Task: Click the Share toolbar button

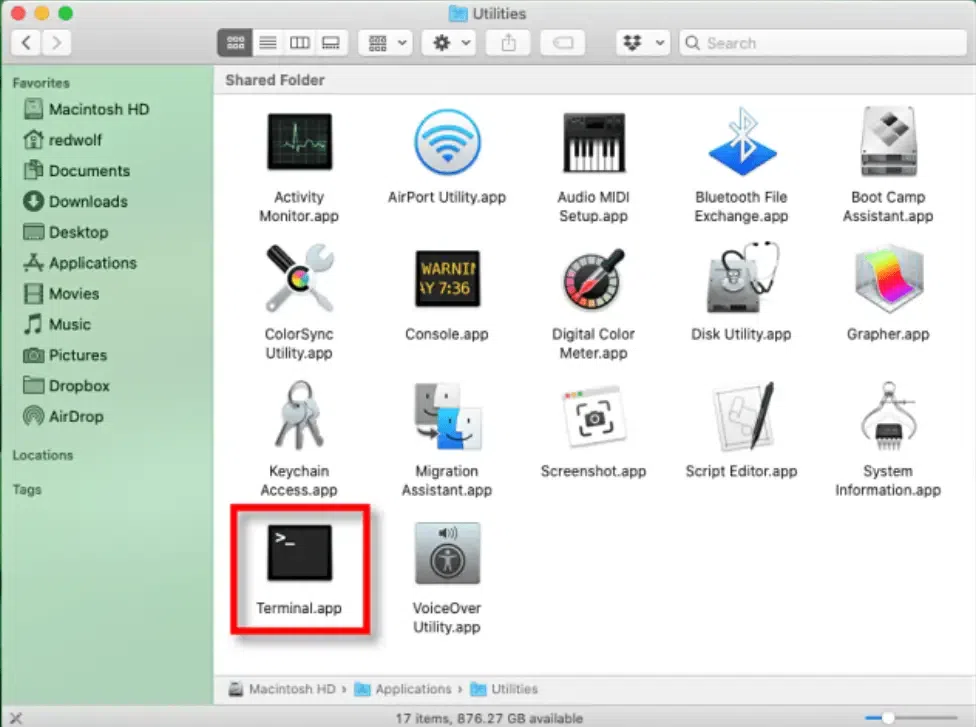Action: (x=509, y=43)
